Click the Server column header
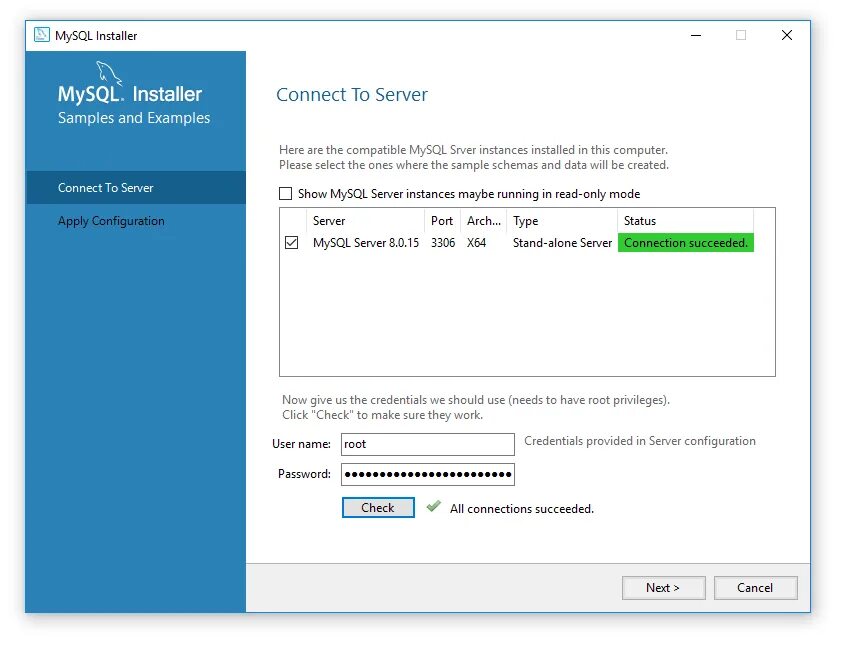The width and height of the screenshot is (858, 645). 365,221
